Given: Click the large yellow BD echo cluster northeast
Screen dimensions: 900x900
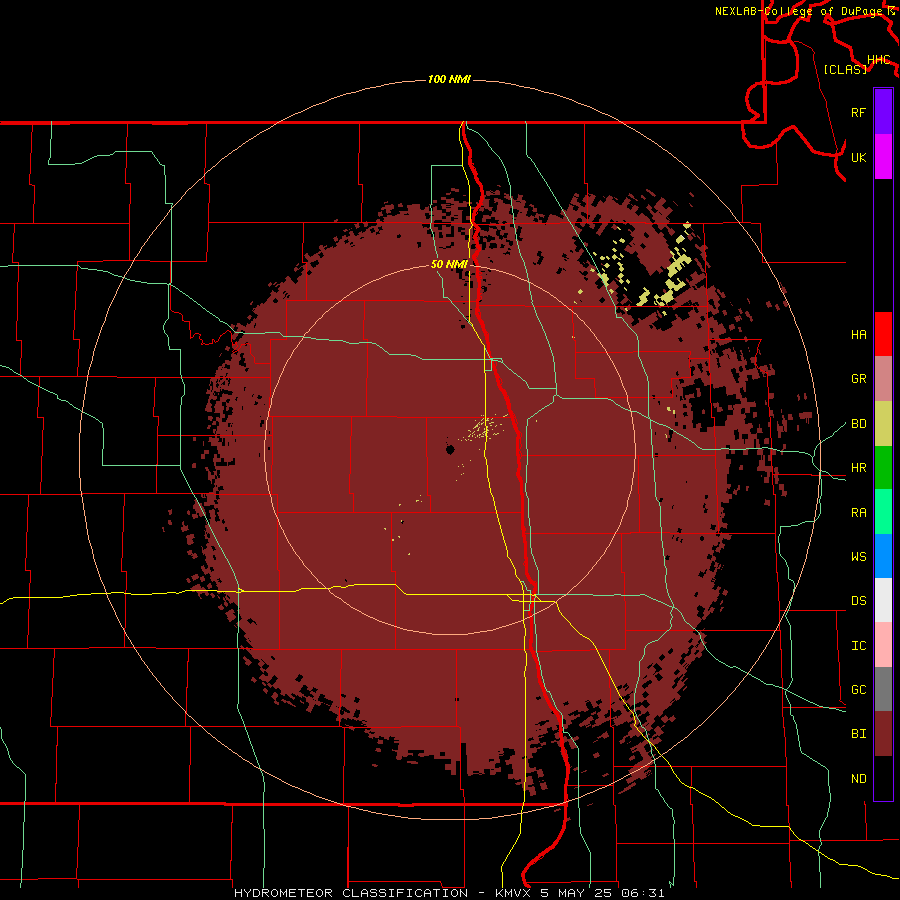Looking at the screenshot, I should pyautogui.click(x=677, y=271).
